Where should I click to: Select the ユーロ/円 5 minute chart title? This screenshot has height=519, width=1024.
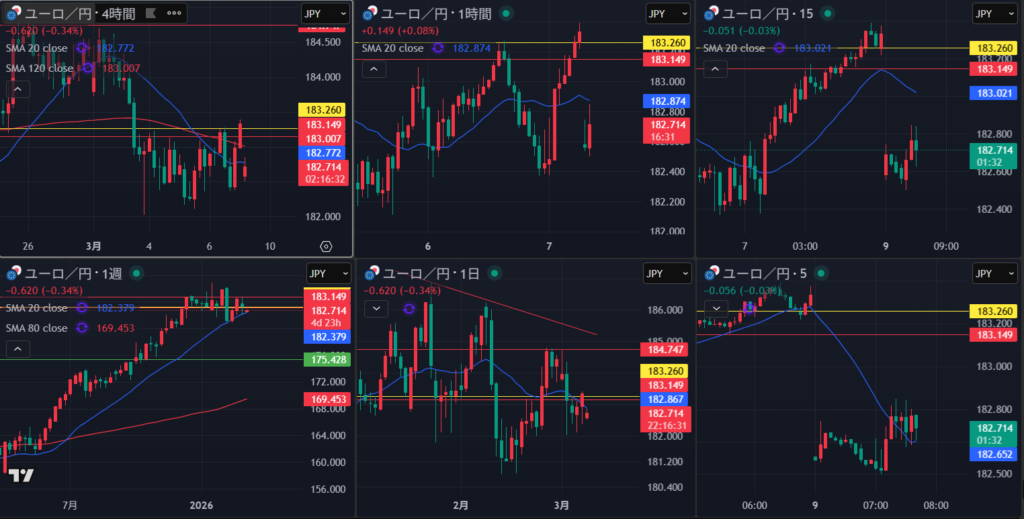[x=760, y=273]
